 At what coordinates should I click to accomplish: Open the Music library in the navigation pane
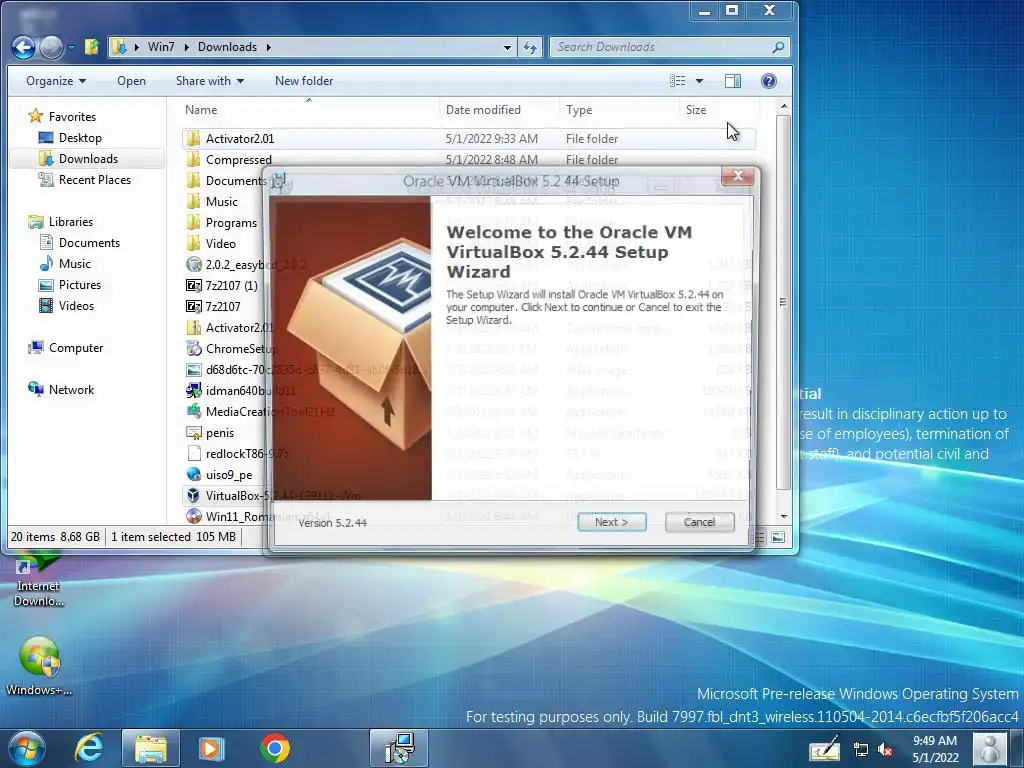(74, 264)
